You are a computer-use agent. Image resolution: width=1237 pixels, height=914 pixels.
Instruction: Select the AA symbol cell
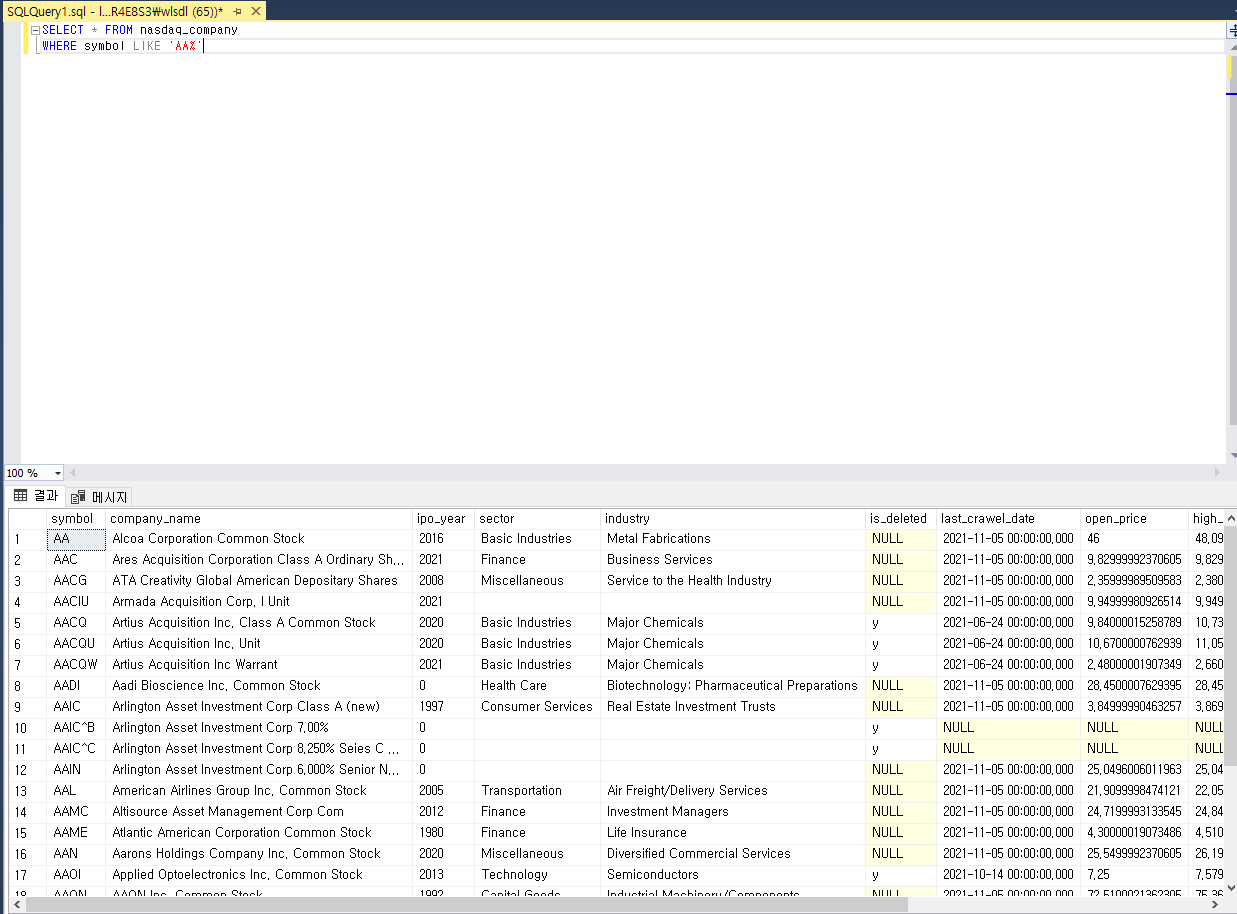tap(76, 539)
